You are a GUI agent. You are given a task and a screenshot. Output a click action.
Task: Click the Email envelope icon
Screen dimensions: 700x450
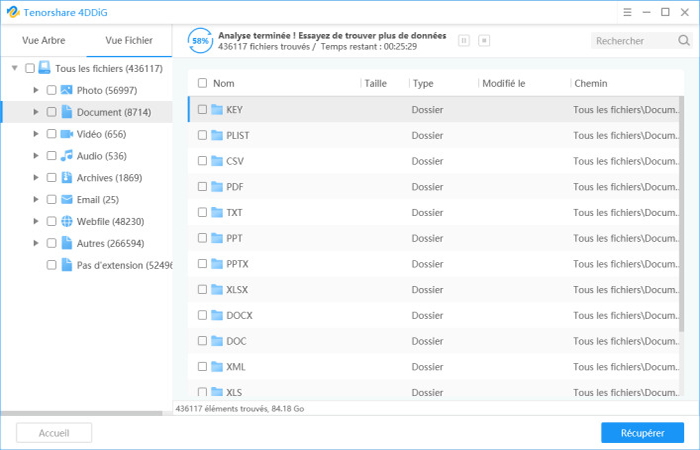67,199
